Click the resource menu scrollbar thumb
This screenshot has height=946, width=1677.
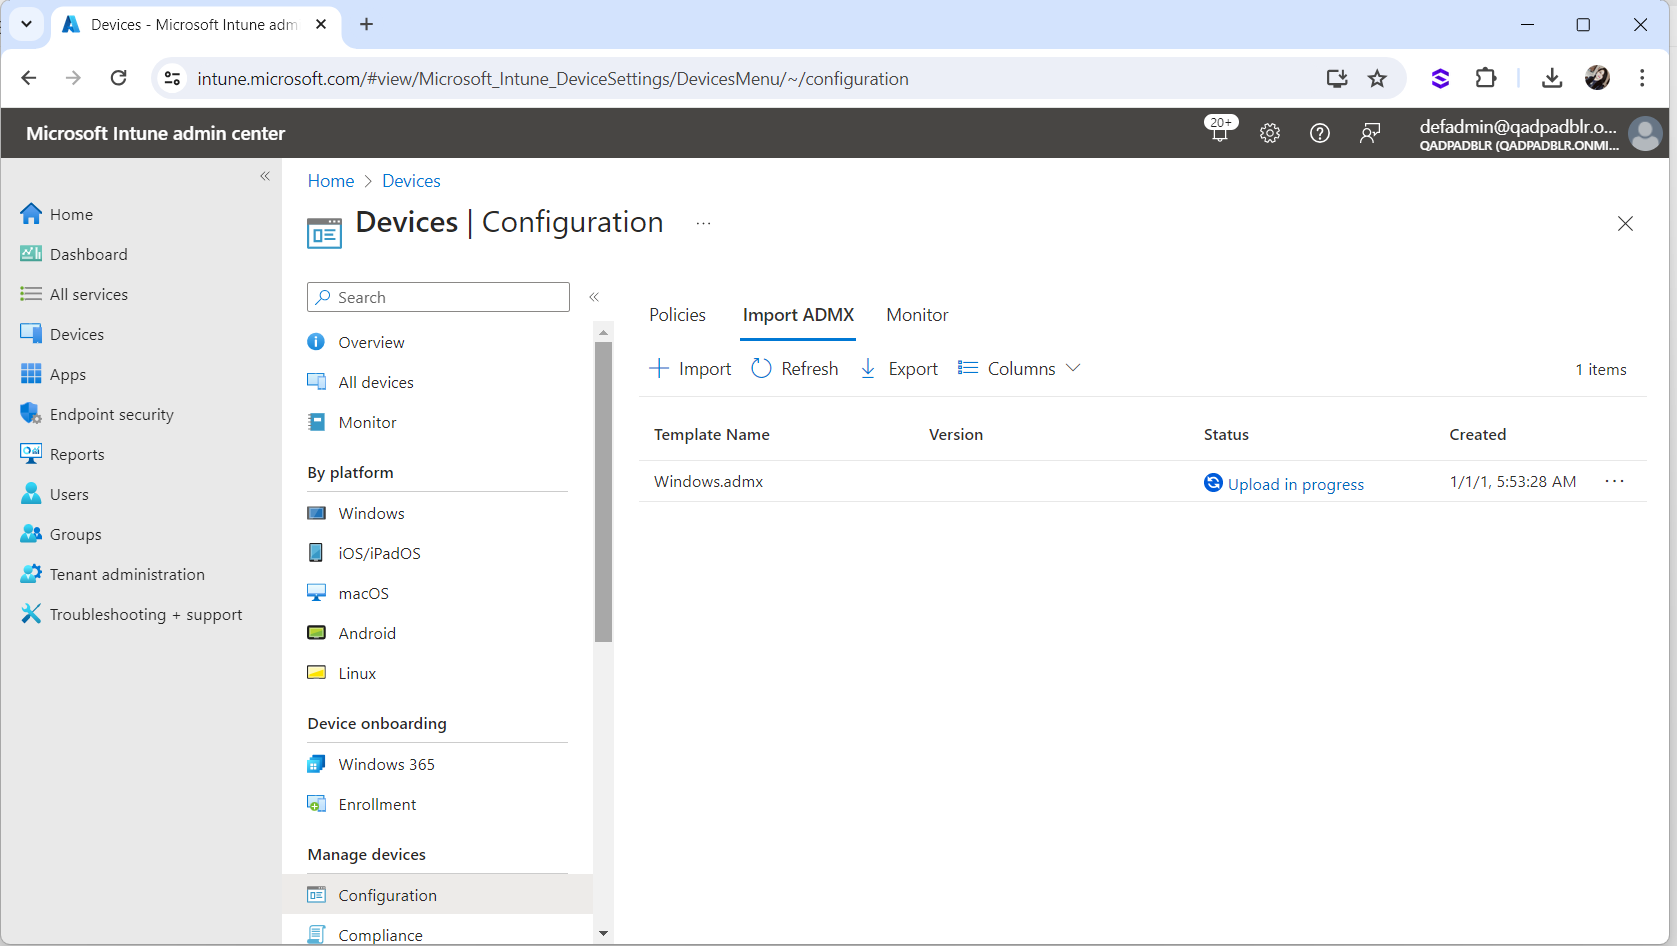(603, 490)
